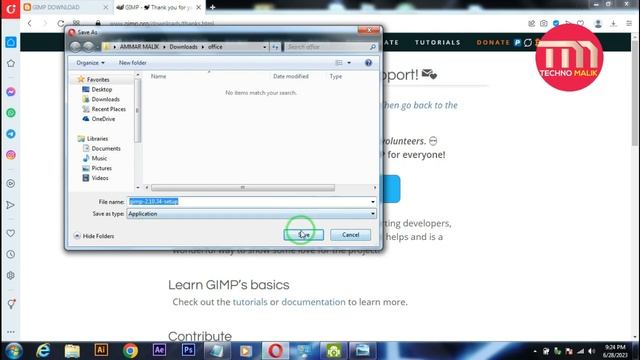The height and width of the screenshot is (360, 640).
Task: Open Photoshop from the taskbar
Action: tap(188, 350)
